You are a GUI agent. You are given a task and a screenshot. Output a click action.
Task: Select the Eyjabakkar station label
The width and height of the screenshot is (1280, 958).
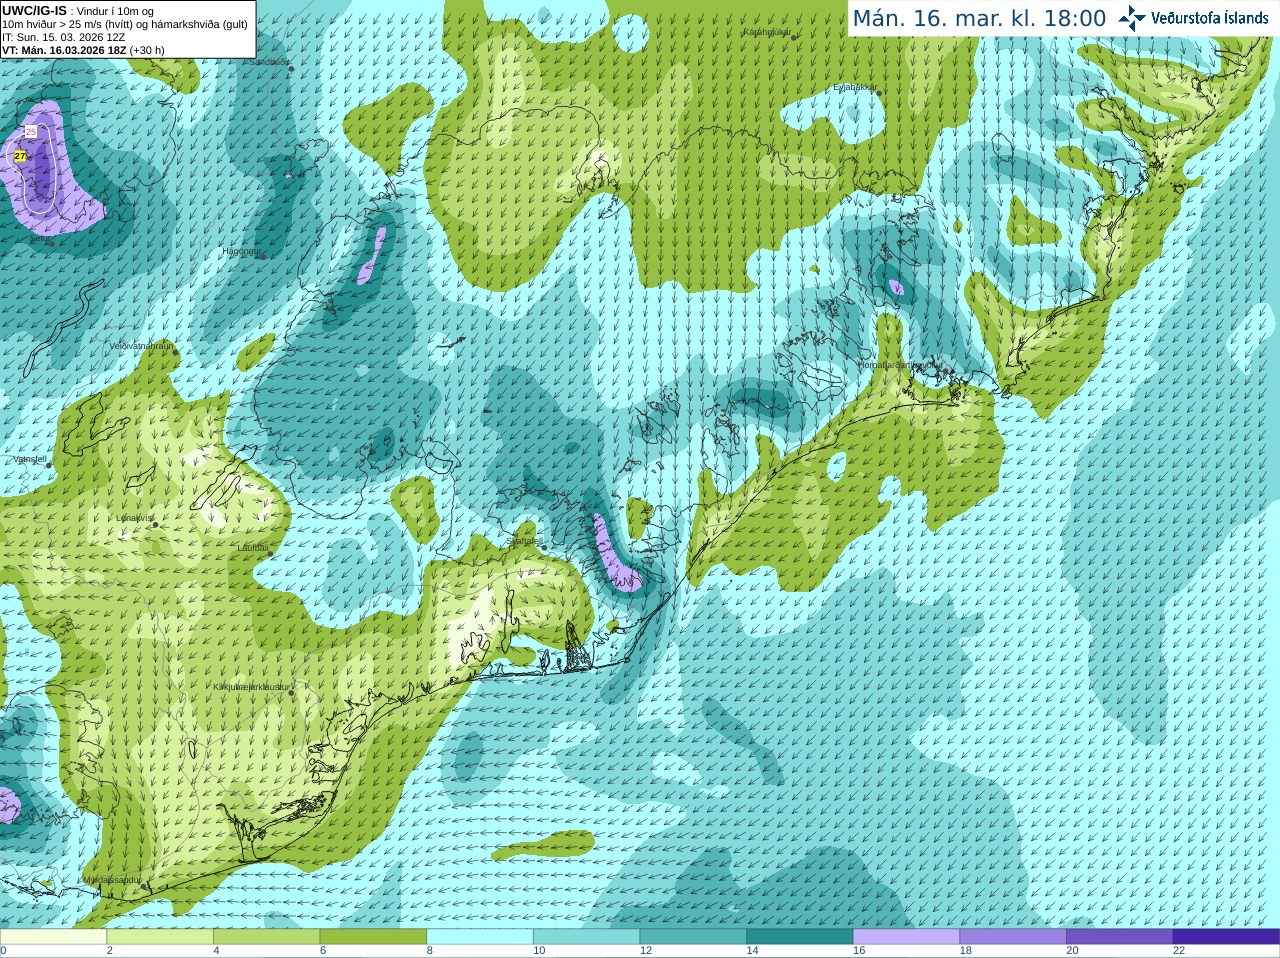(855, 87)
